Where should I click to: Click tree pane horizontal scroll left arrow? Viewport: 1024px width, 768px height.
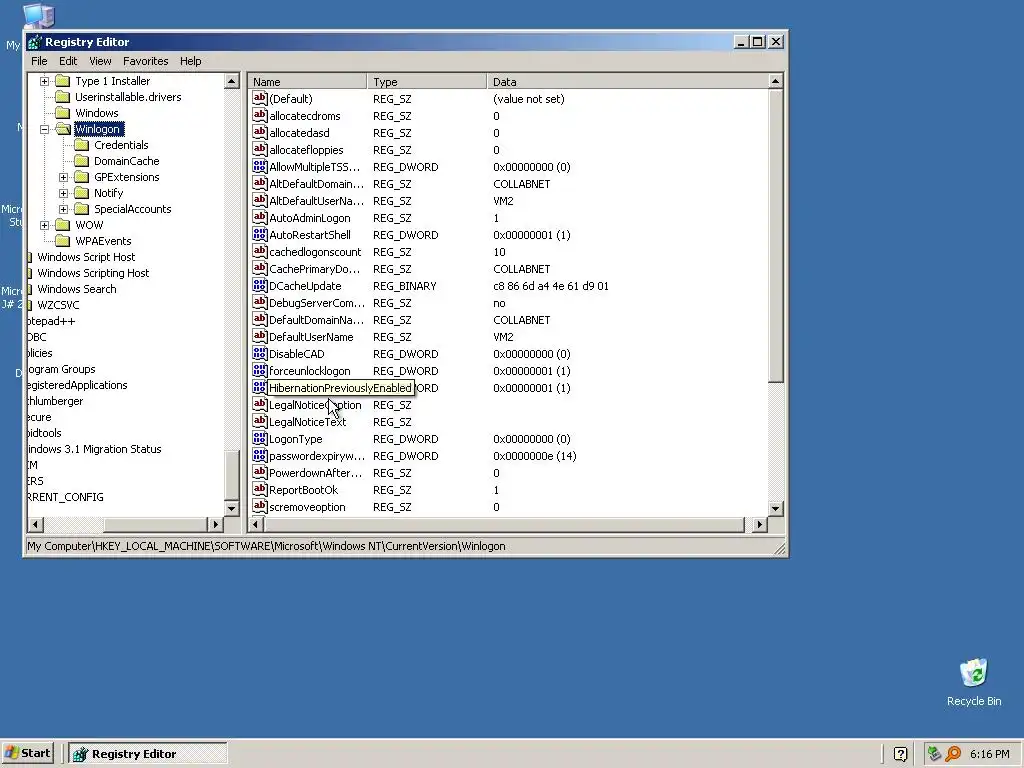pyautogui.click(x=36, y=524)
